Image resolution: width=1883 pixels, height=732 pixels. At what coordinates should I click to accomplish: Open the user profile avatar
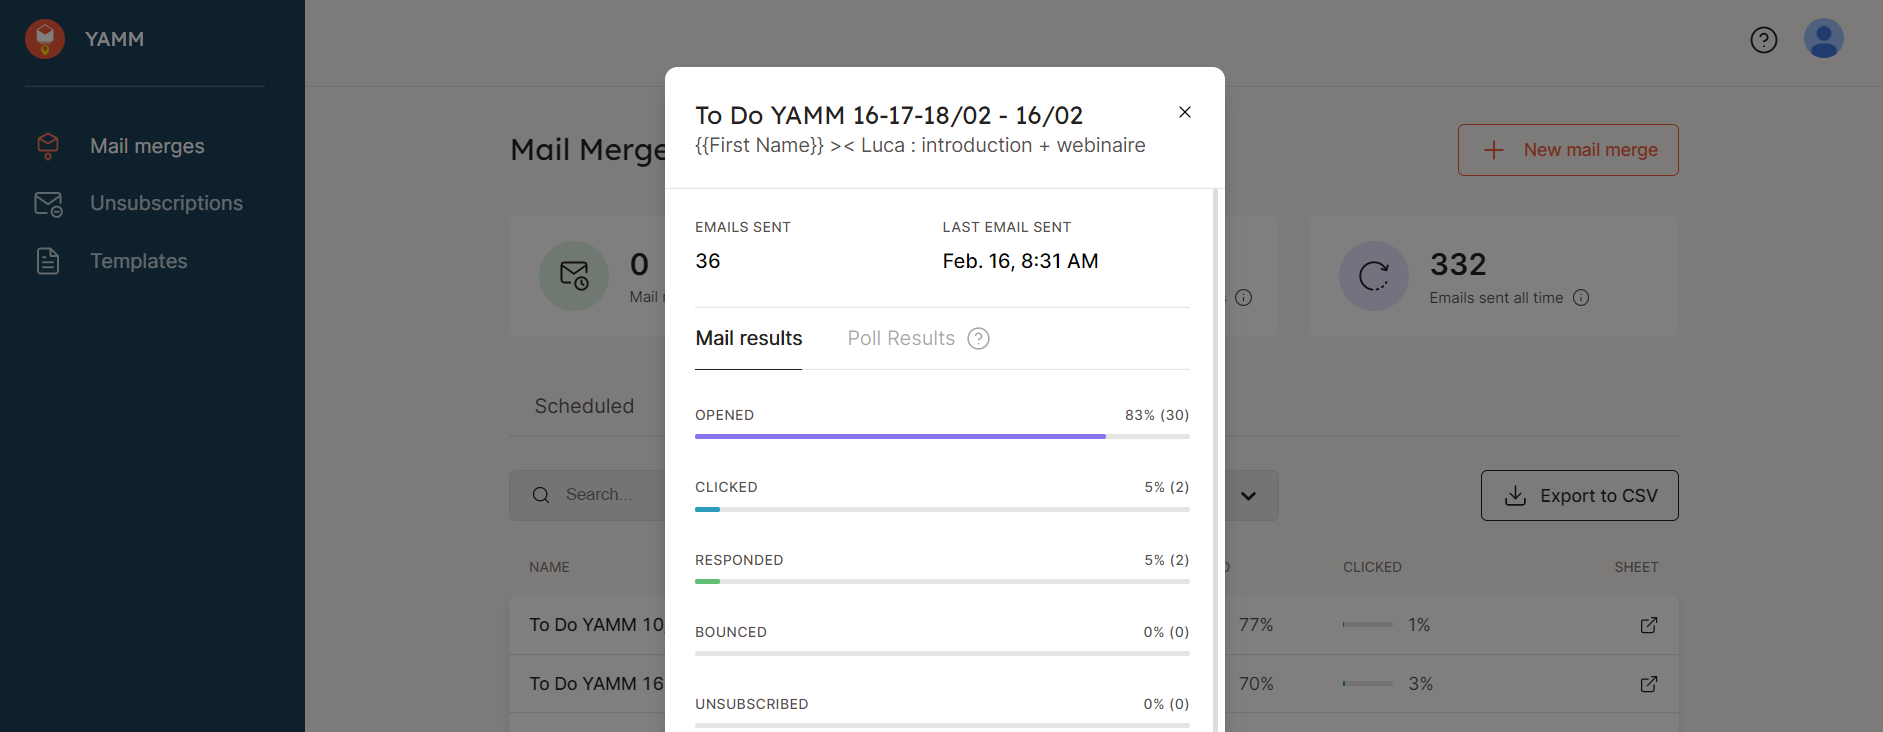click(x=1824, y=39)
